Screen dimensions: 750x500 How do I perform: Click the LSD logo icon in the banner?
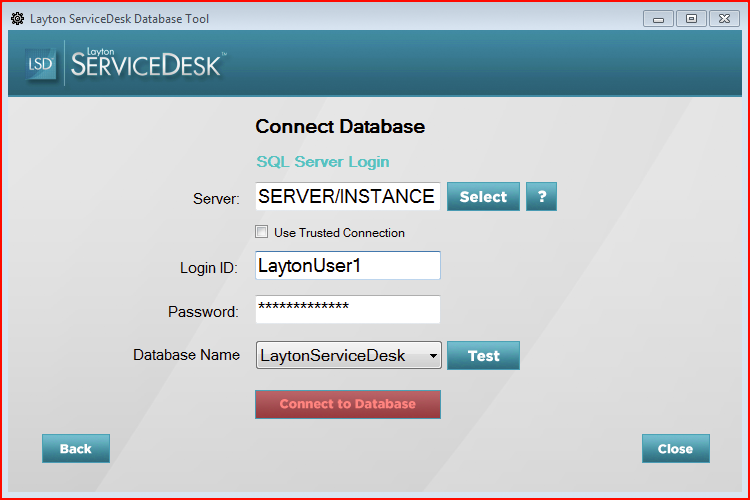pos(40,64)
